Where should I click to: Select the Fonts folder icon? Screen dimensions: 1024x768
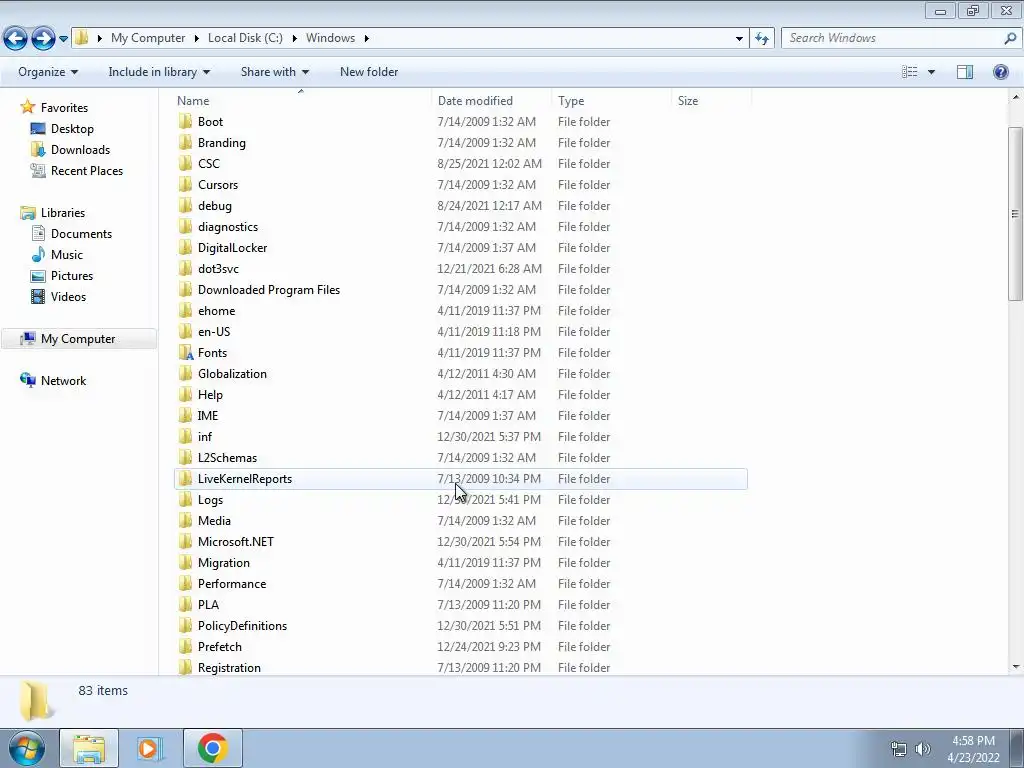(185, 353)
